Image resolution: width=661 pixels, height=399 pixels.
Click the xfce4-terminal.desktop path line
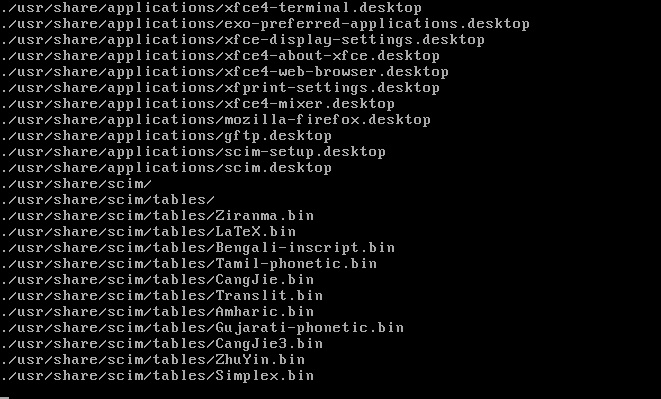(x=211, y=8)
